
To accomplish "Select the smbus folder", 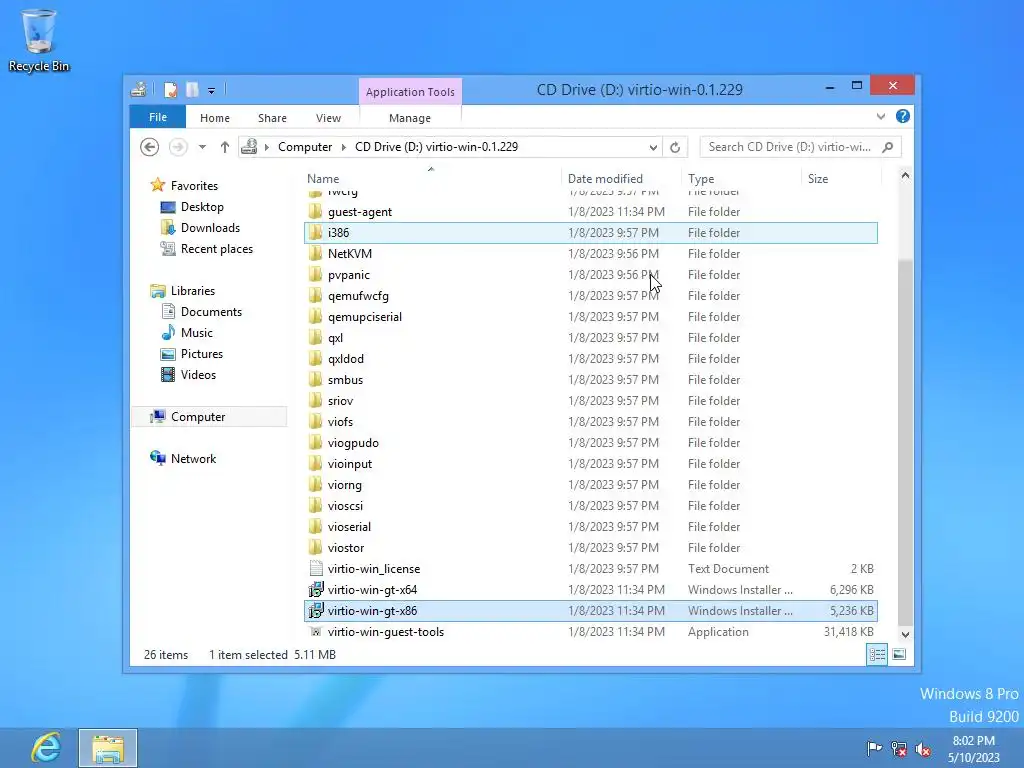I will pos(345,380).
